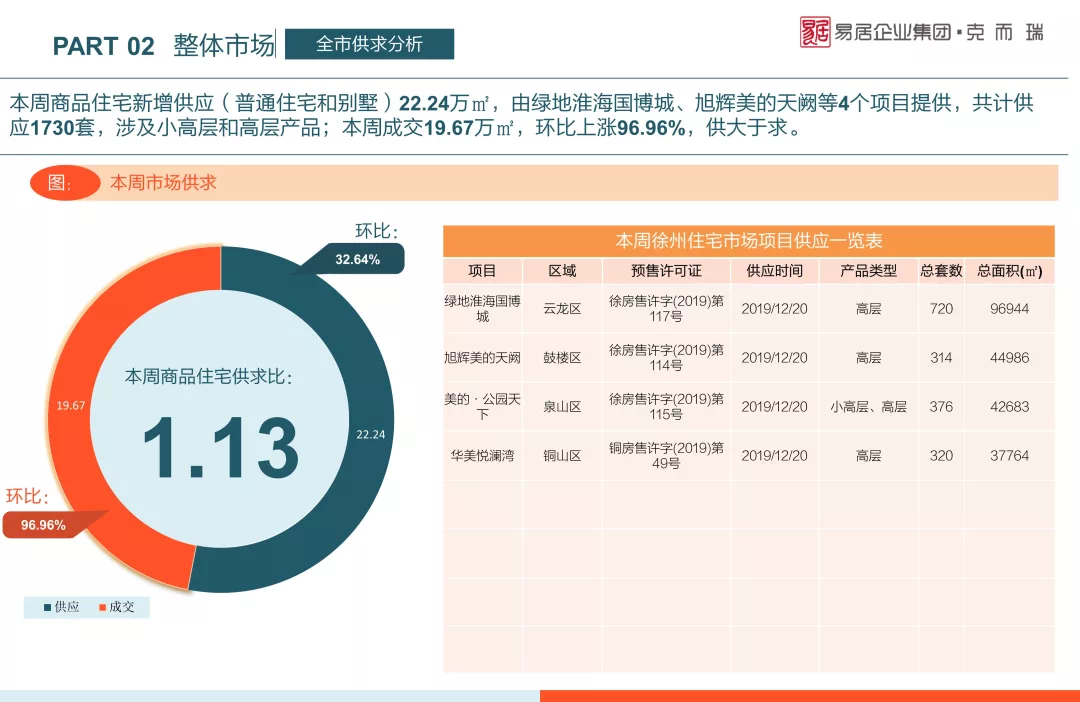Screen dimensions: 1080x702
Task: Click the 19.67 transaction ring label
Action: click(x=71, y=406)
